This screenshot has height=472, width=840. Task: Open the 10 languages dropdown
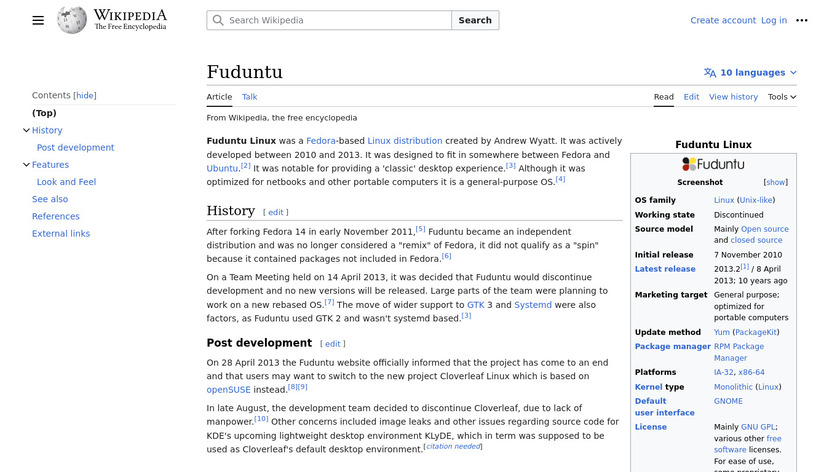(x=751, y=73)
